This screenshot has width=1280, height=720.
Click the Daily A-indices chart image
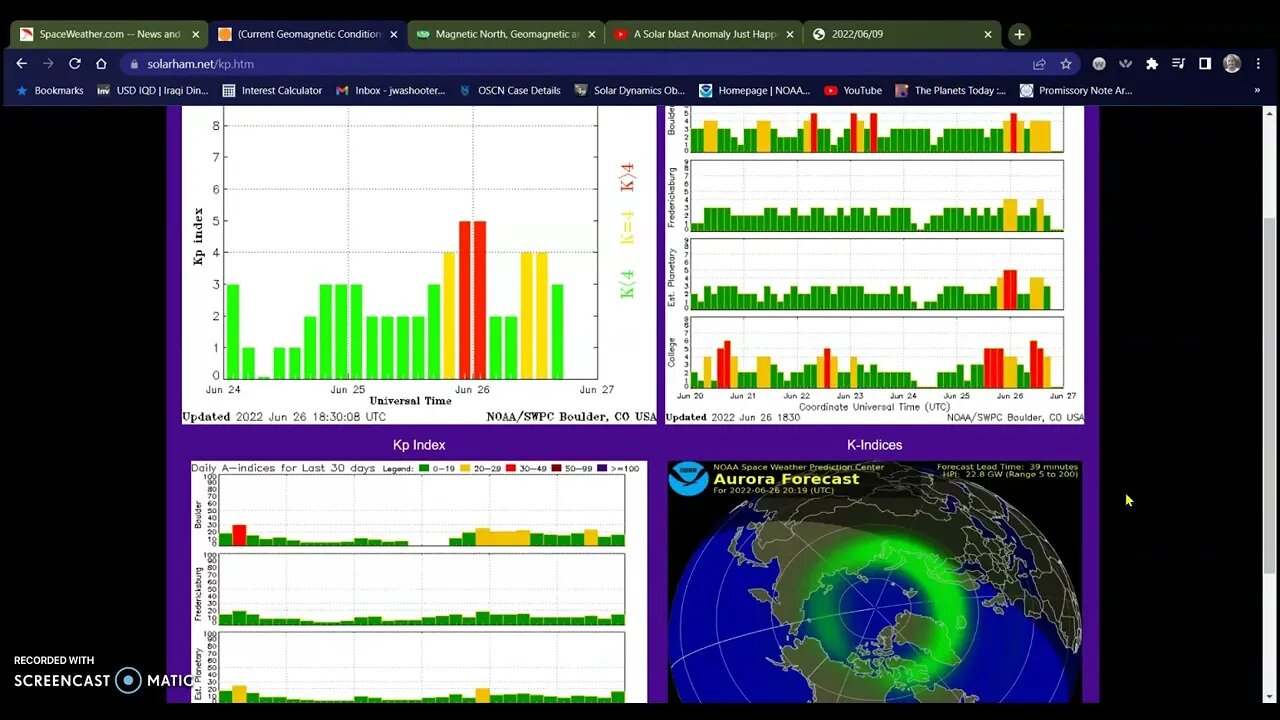click(419, 582)
